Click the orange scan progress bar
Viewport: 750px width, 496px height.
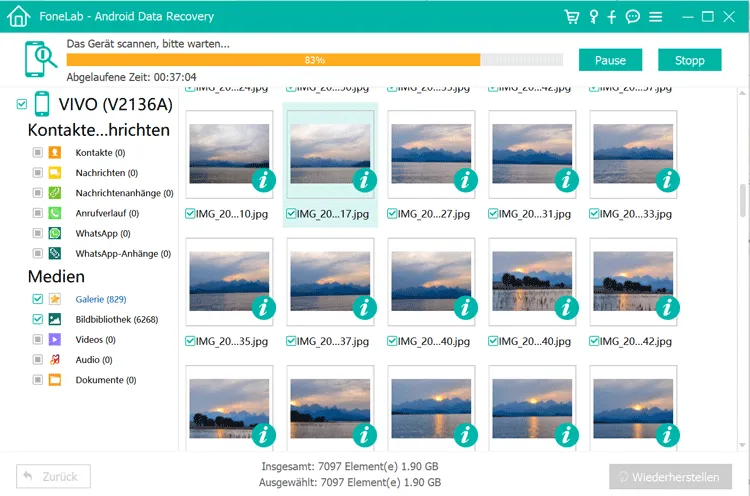click(314, 60)
